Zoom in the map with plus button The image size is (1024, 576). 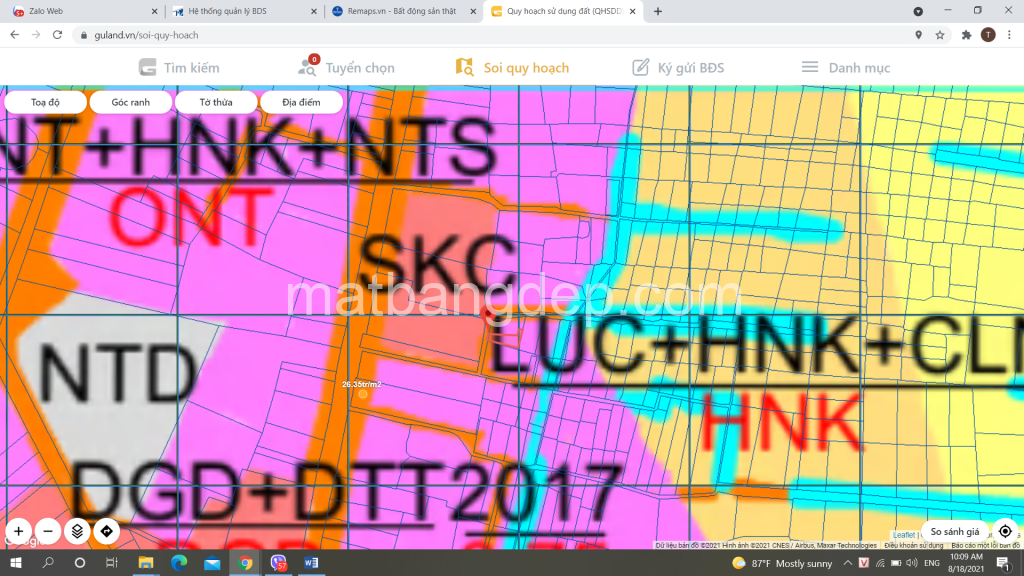click(18, 532)
